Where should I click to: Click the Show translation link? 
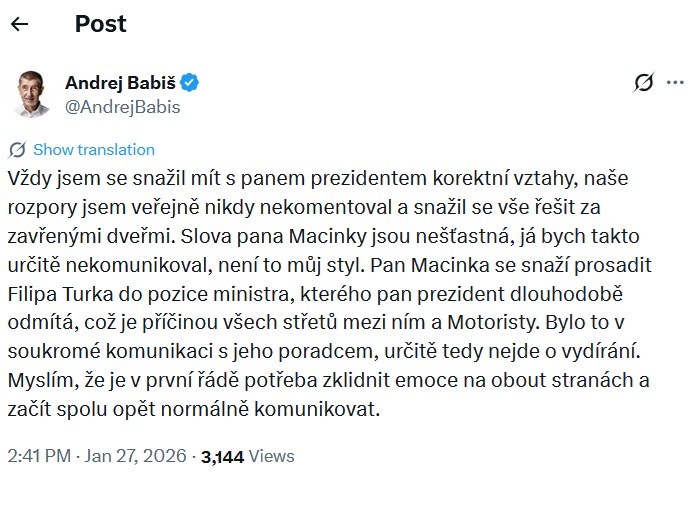(94, 150)
